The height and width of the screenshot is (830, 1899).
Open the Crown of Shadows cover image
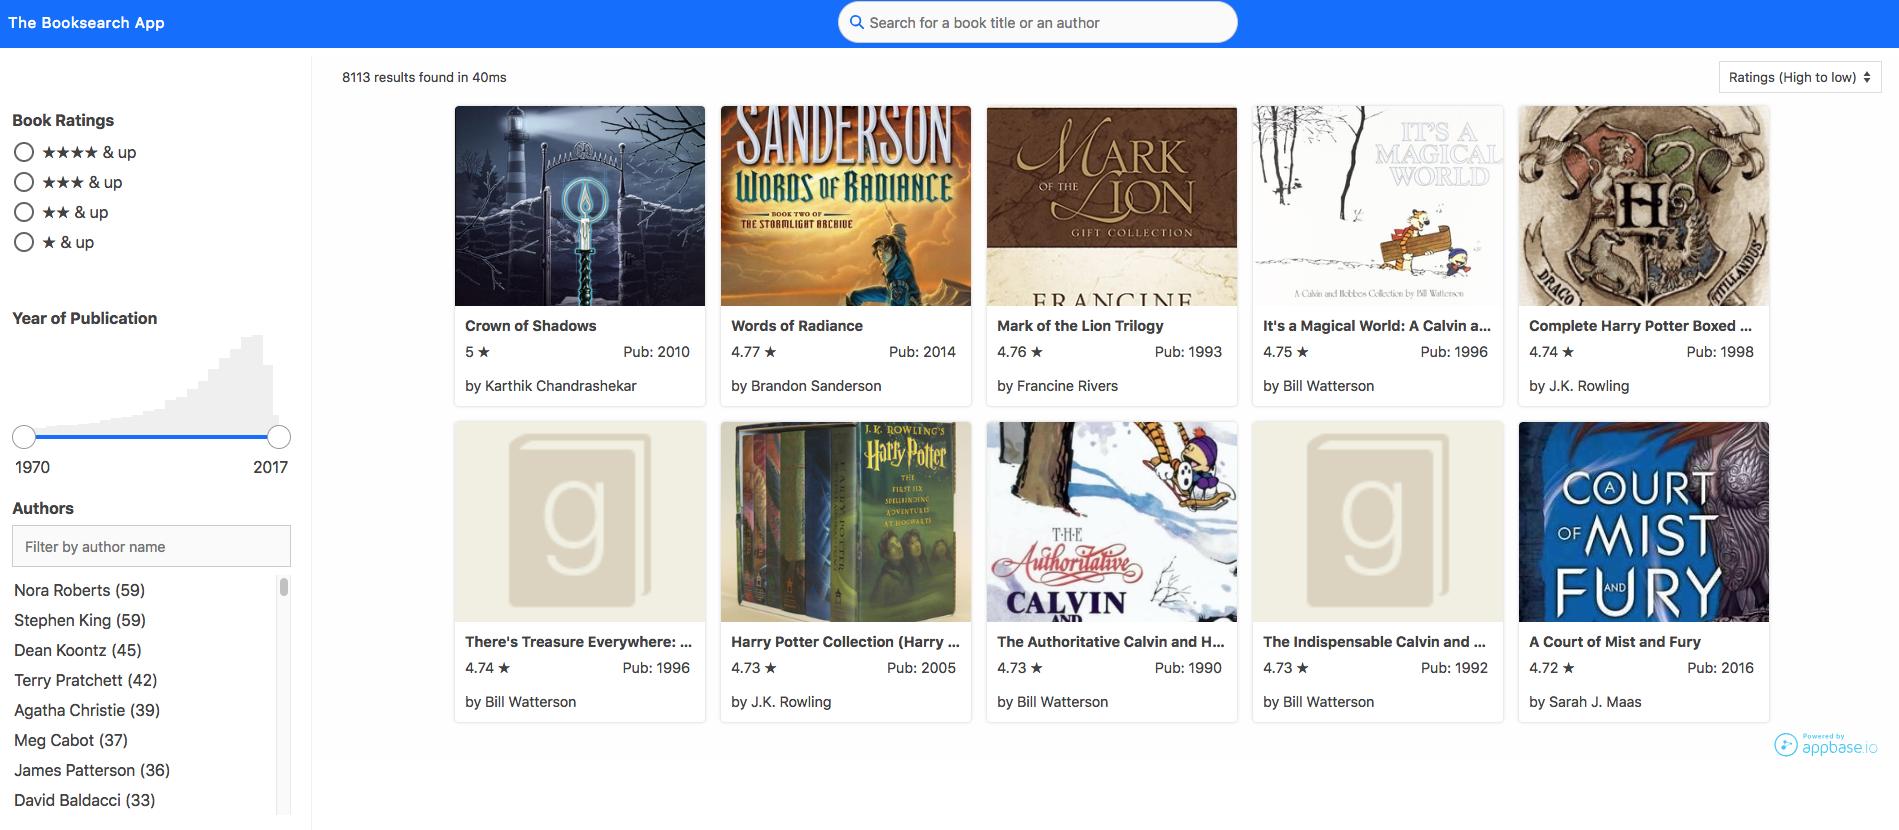580,206
